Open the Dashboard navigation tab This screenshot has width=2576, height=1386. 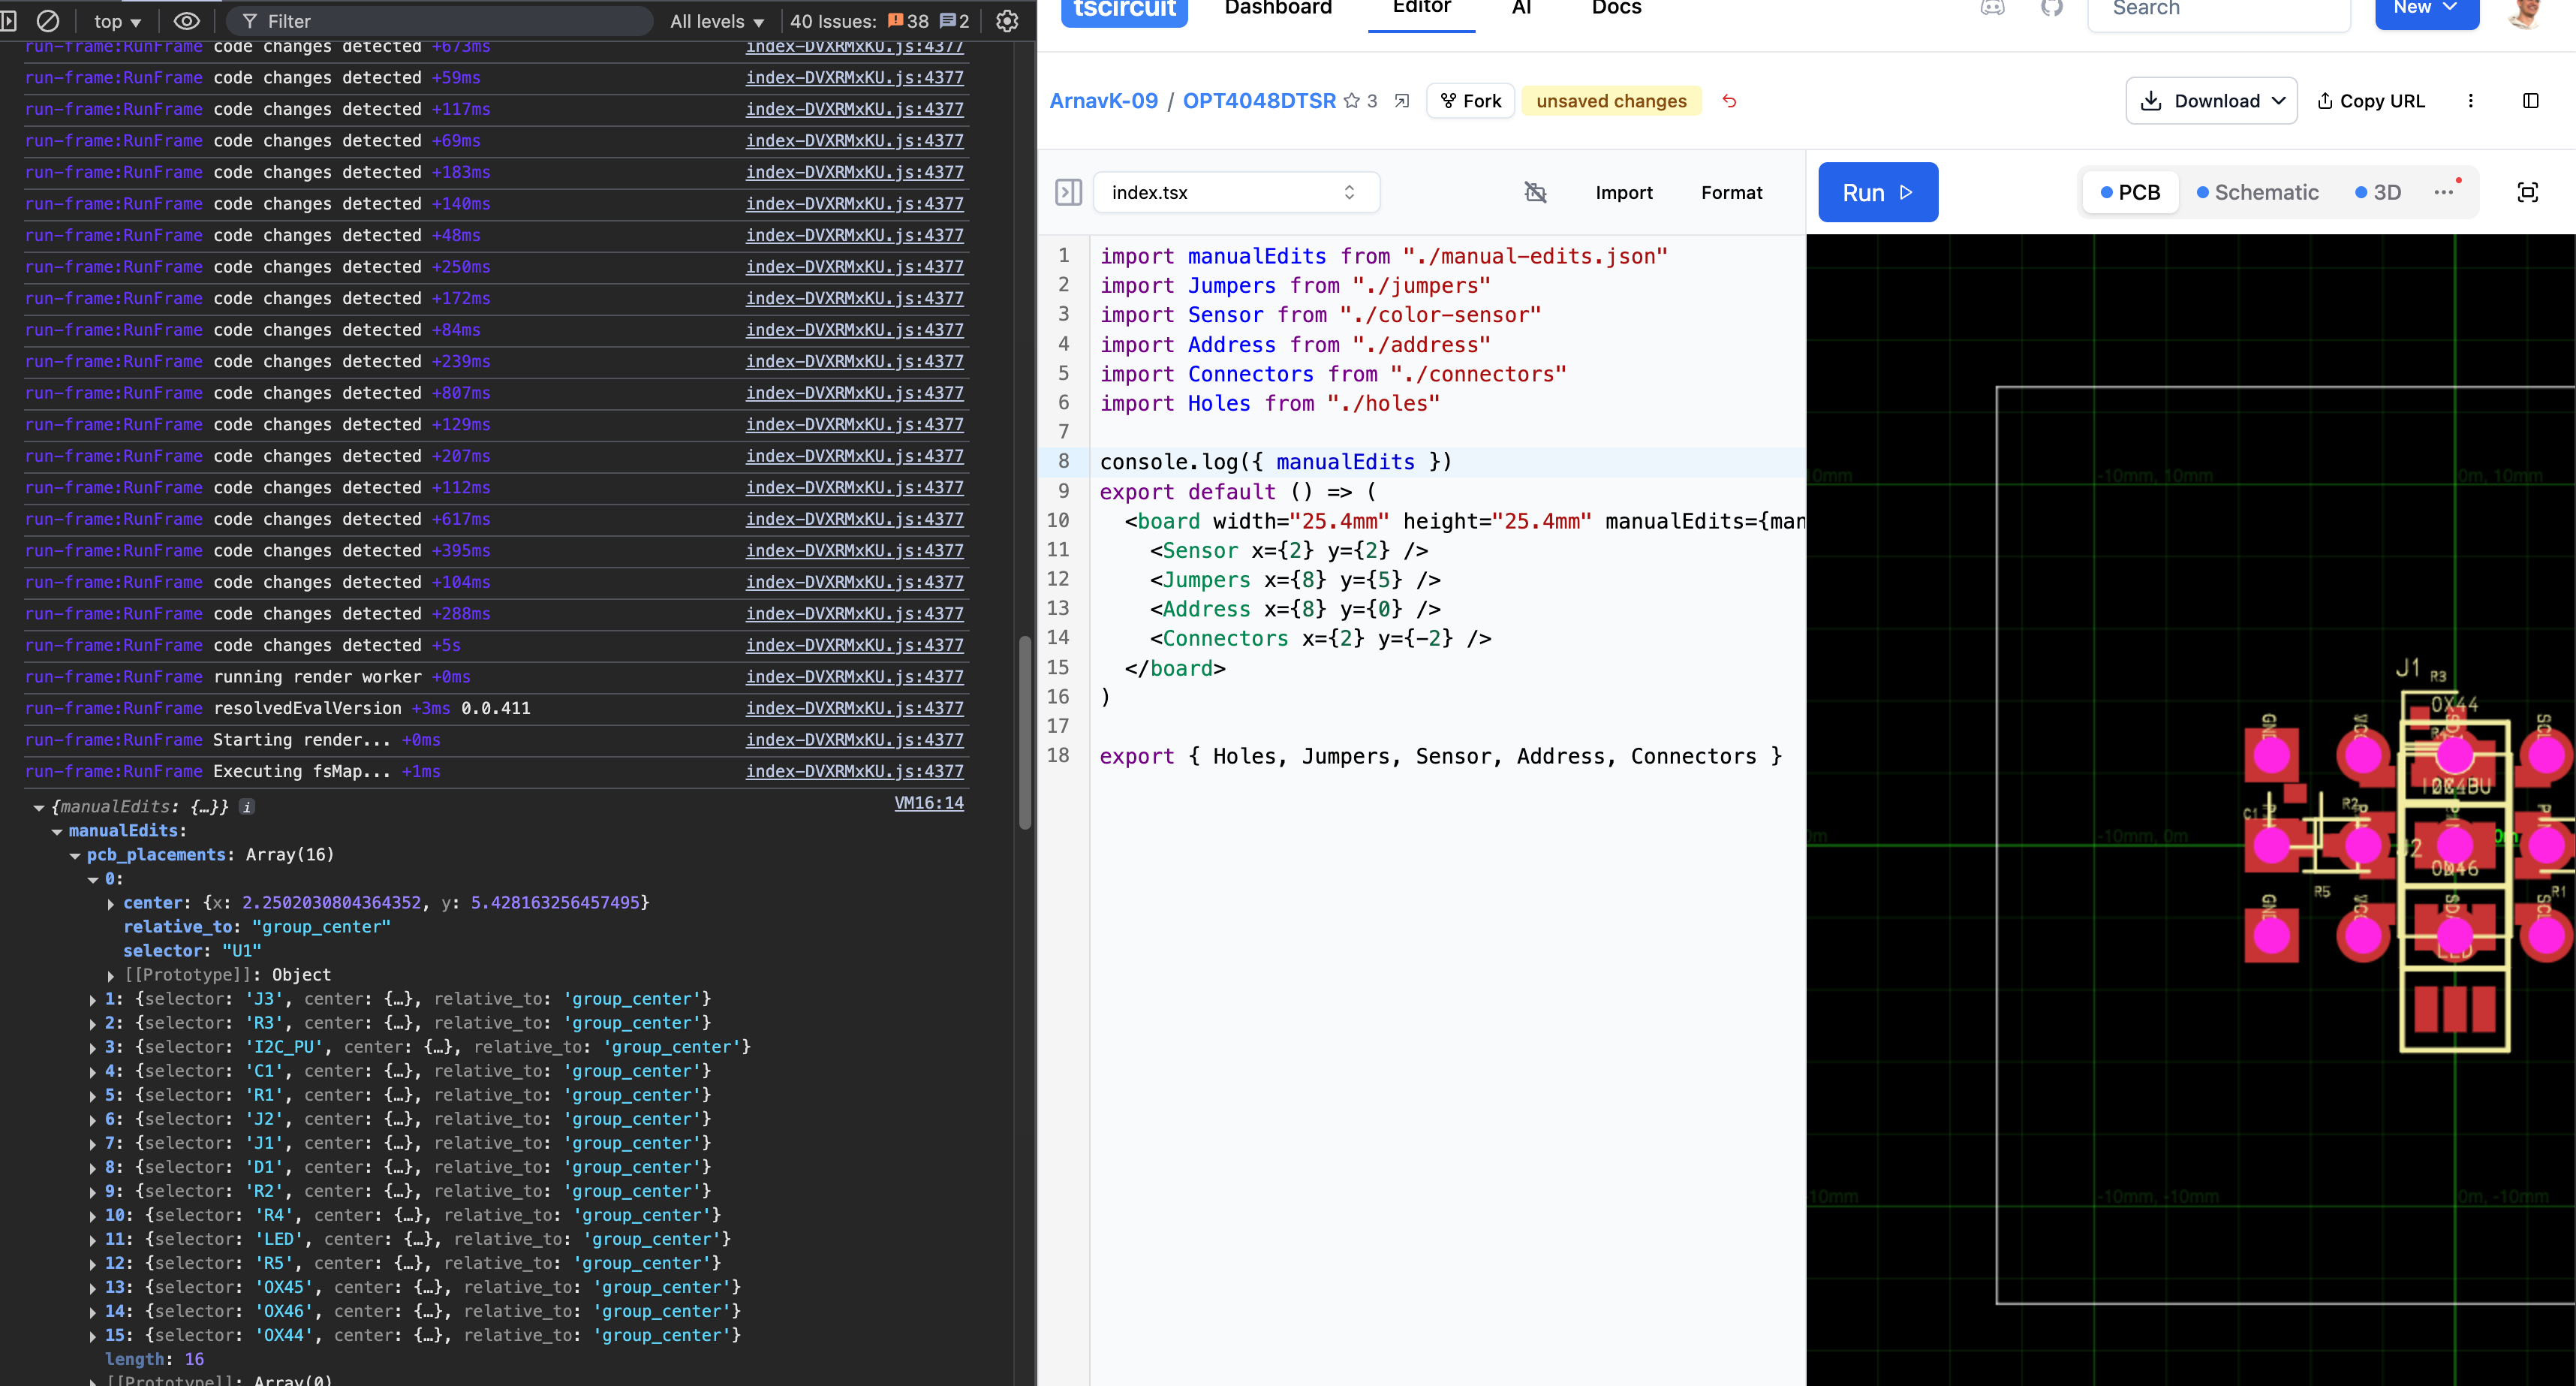[1277, 8]
